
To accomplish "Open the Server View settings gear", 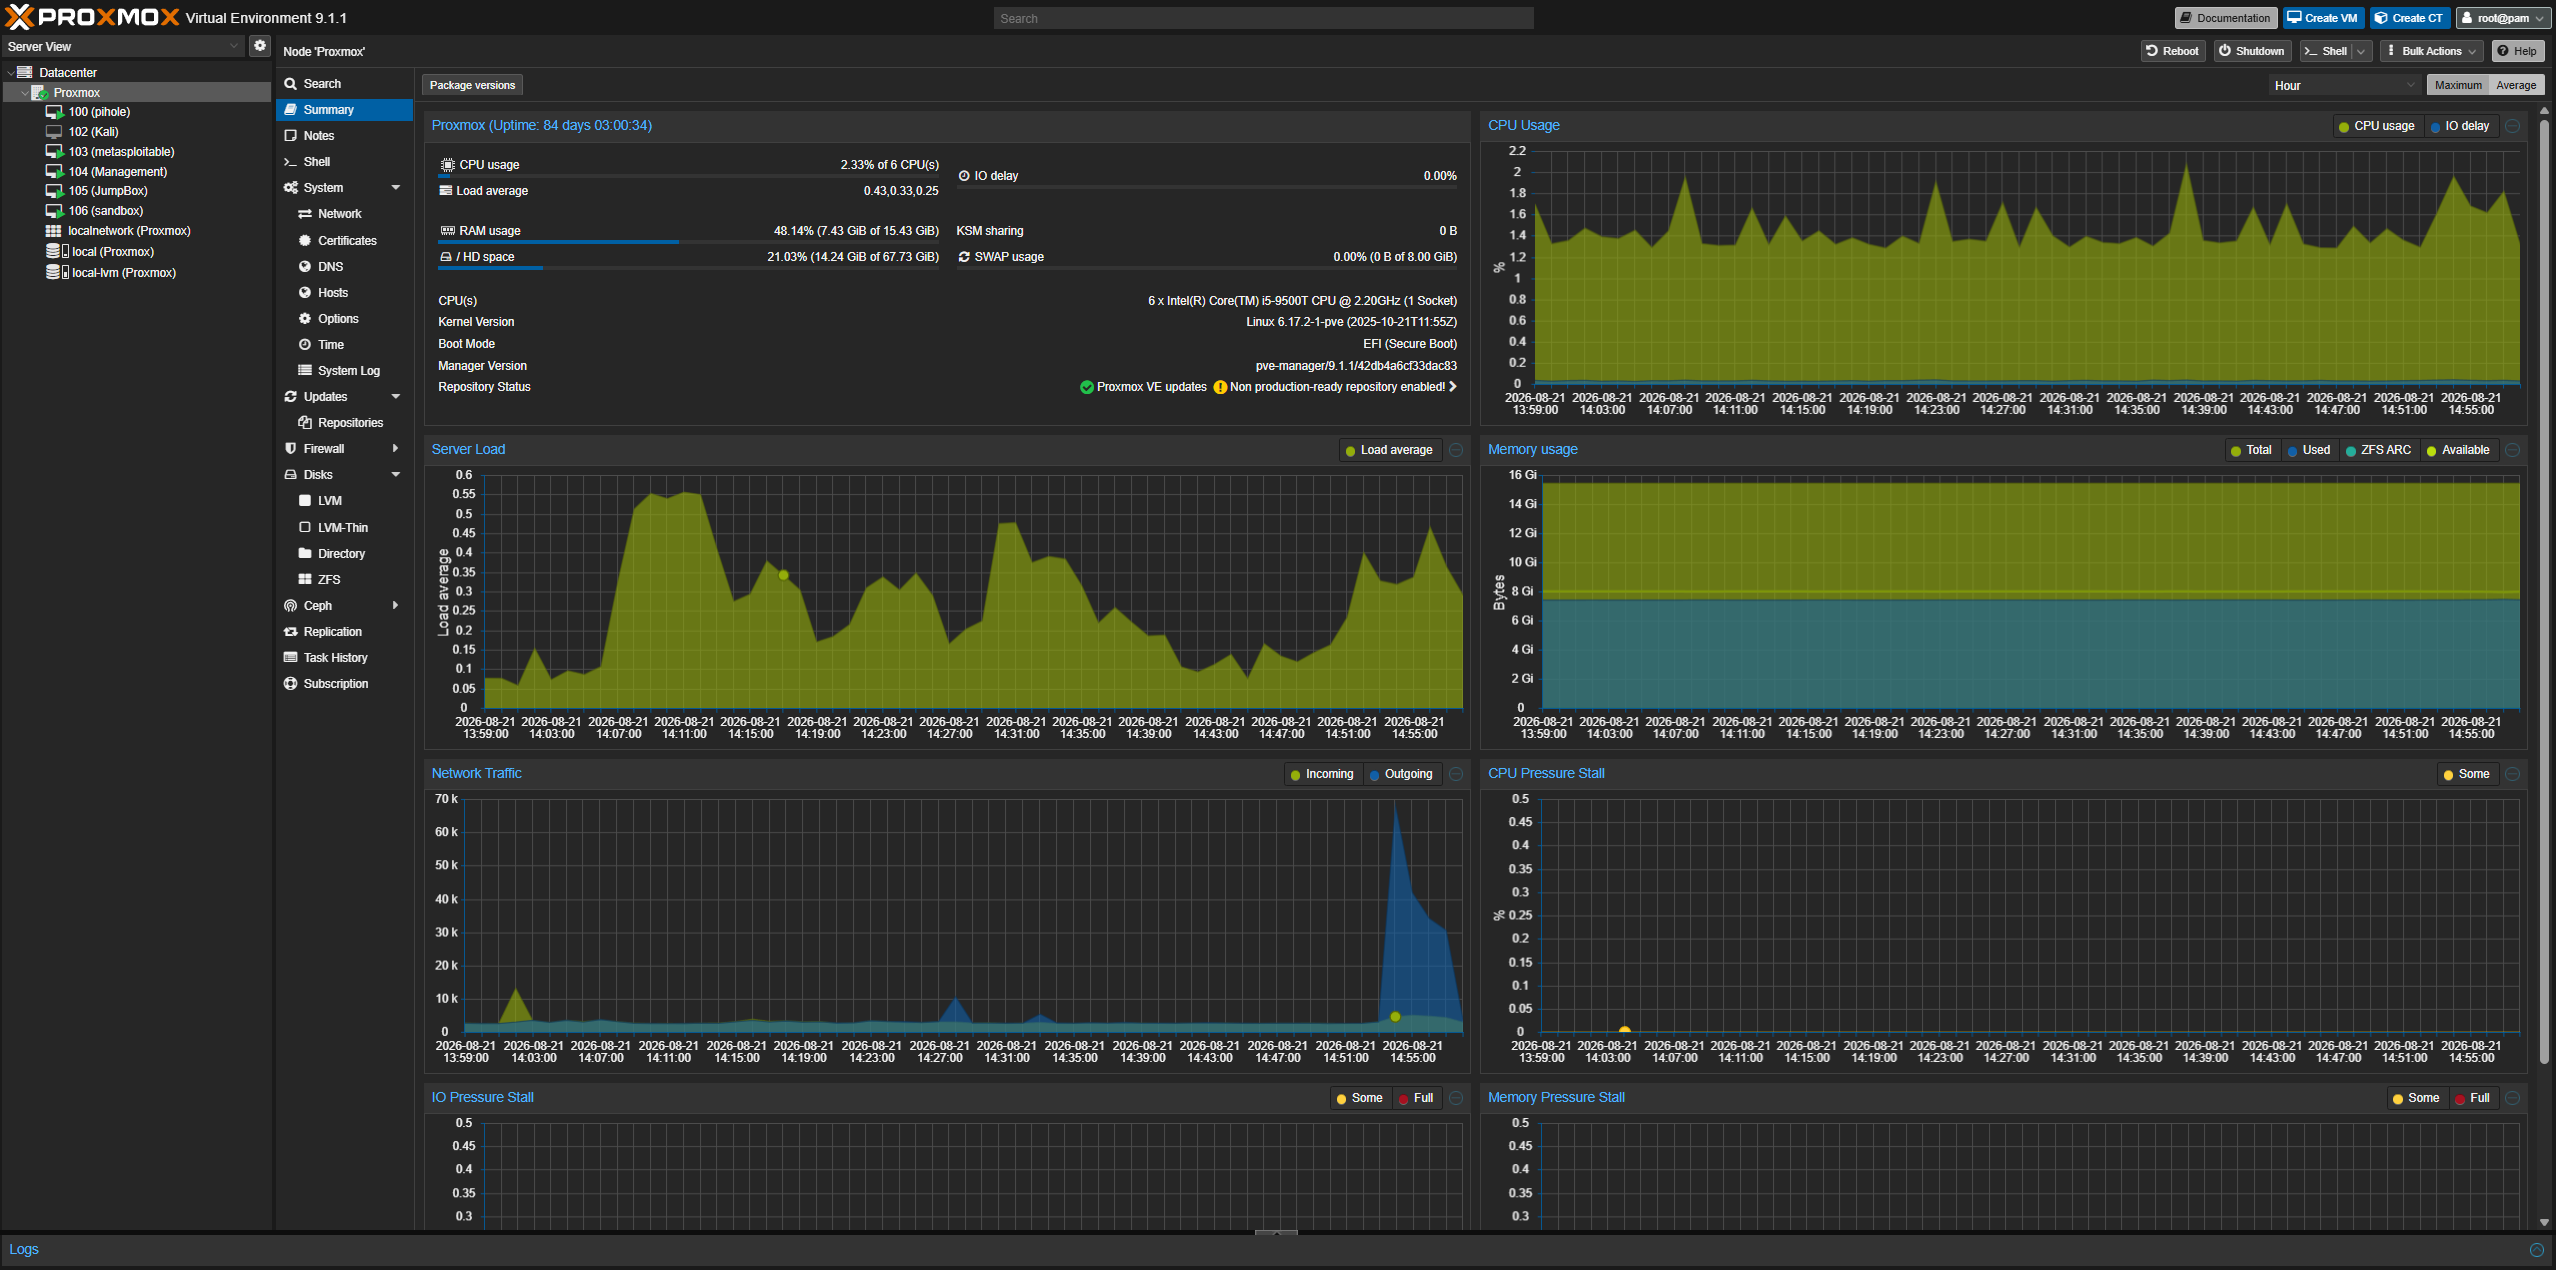I will (260, 46).
